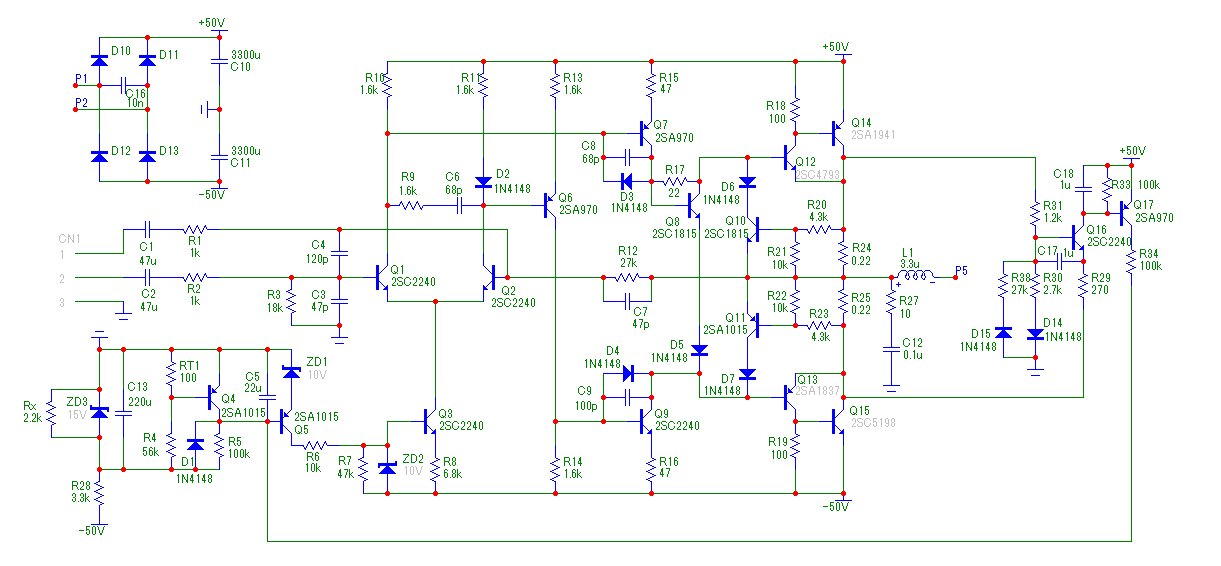The image size is (1221, 566).
Task: Select resistor R12 27k feedback
Action: pyautogui.click(x=628, y=277)
